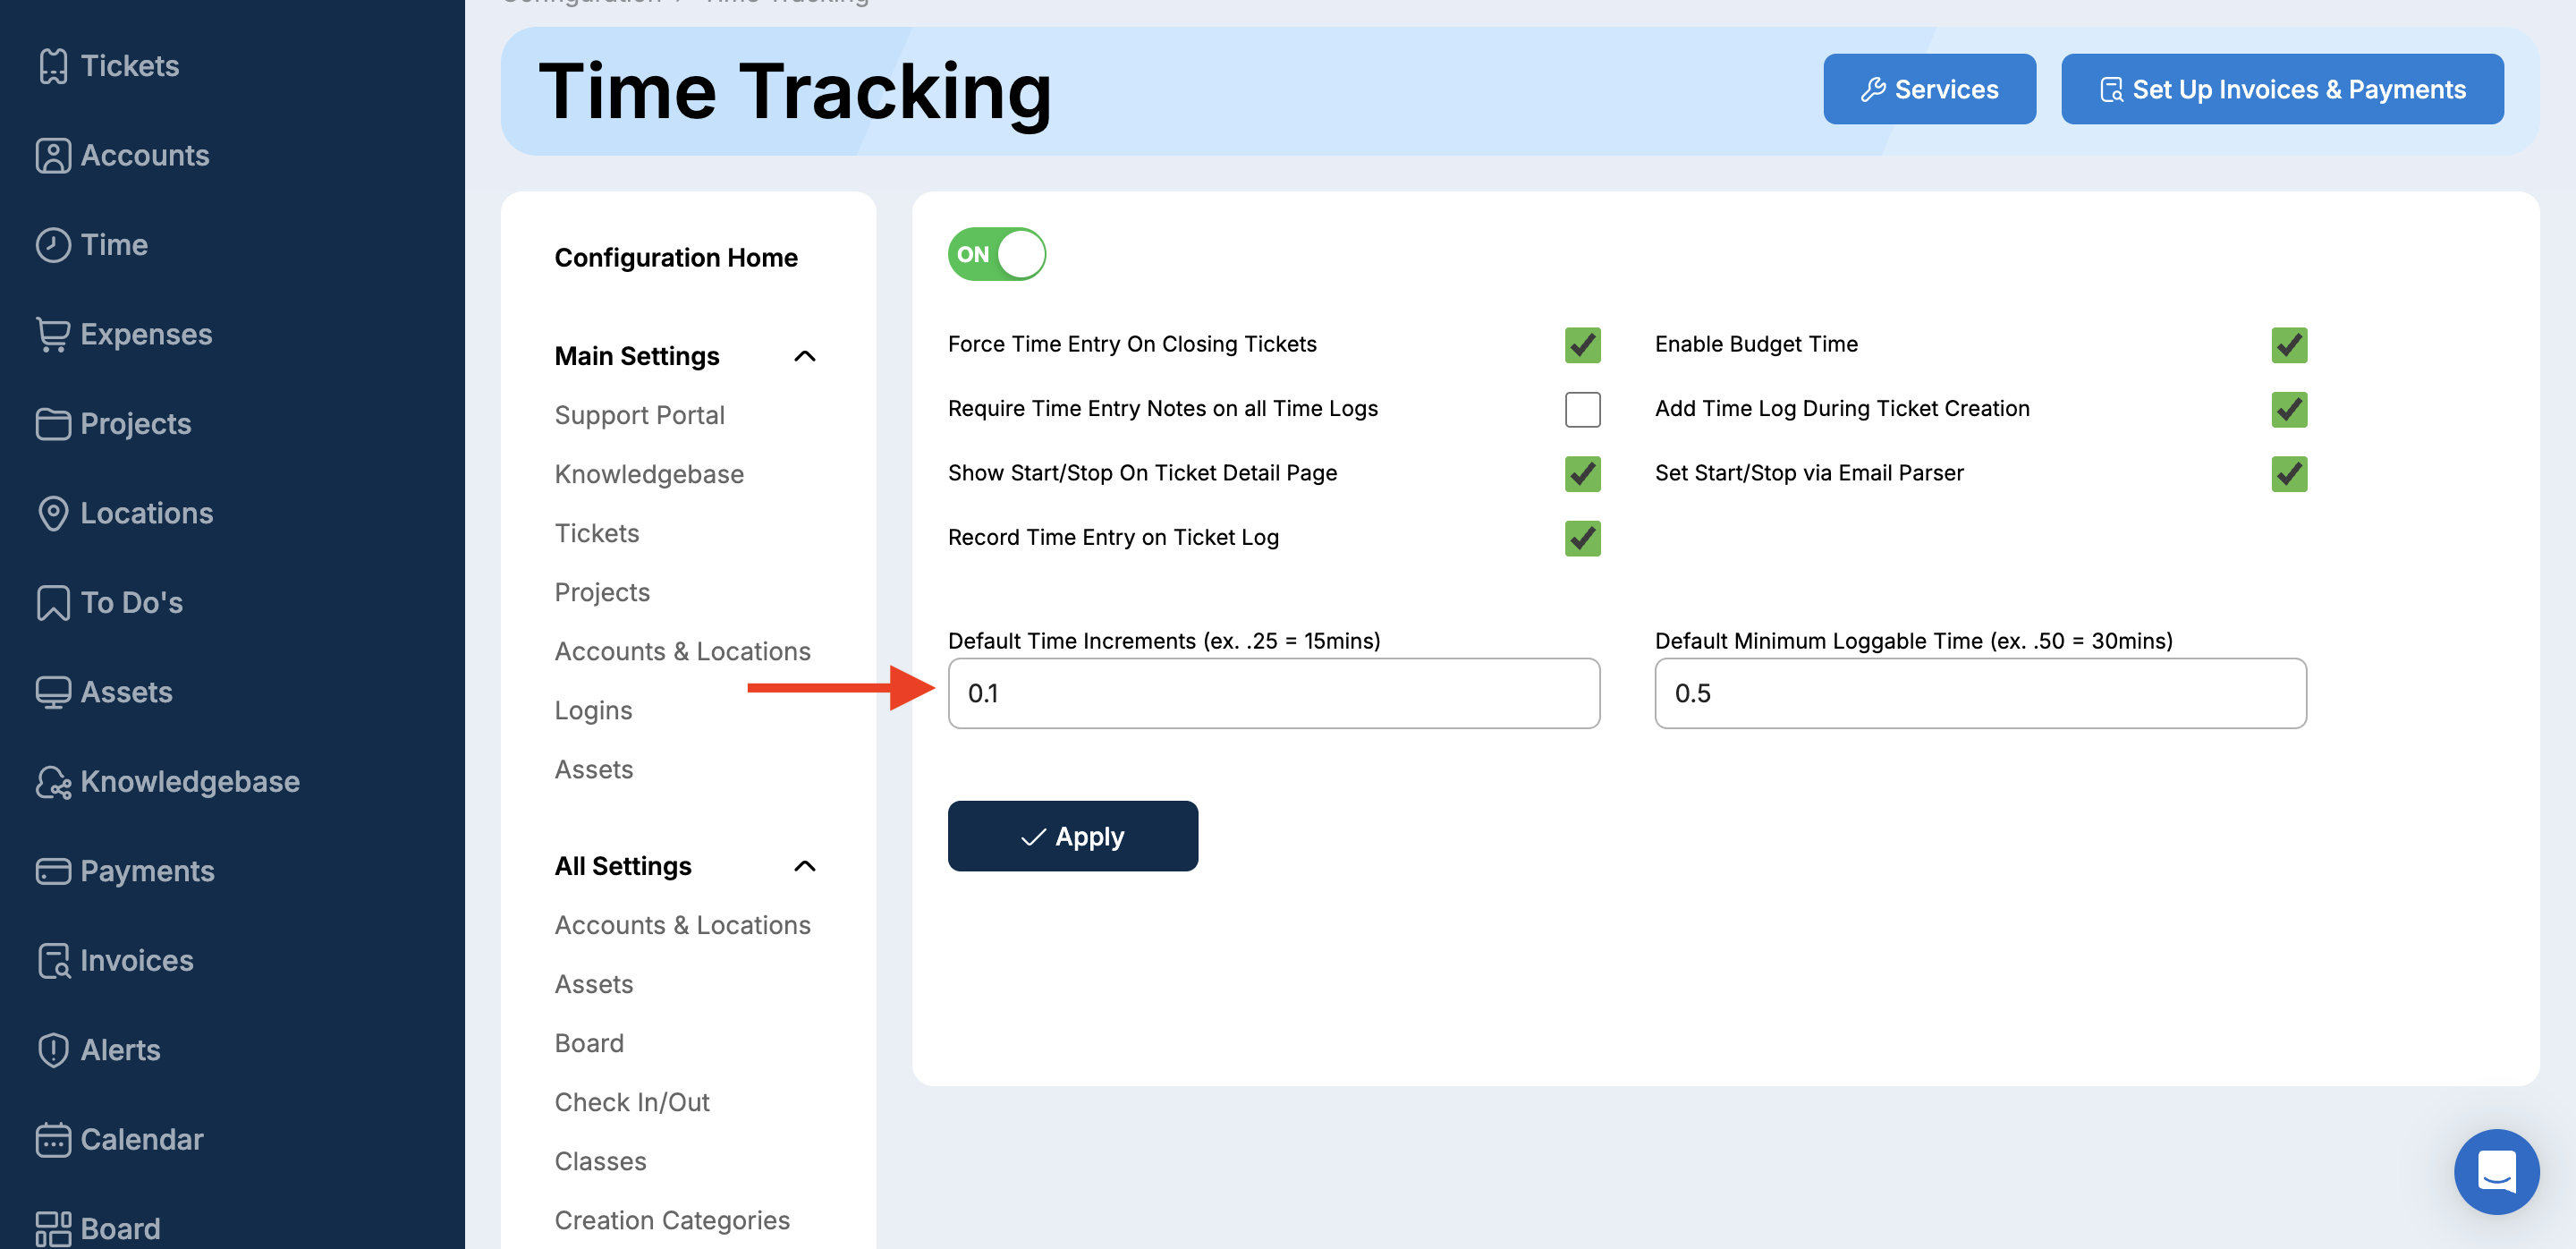Go to Check In/Out settings
The image size is (2576, 1249).
[x=631, y=1102]
